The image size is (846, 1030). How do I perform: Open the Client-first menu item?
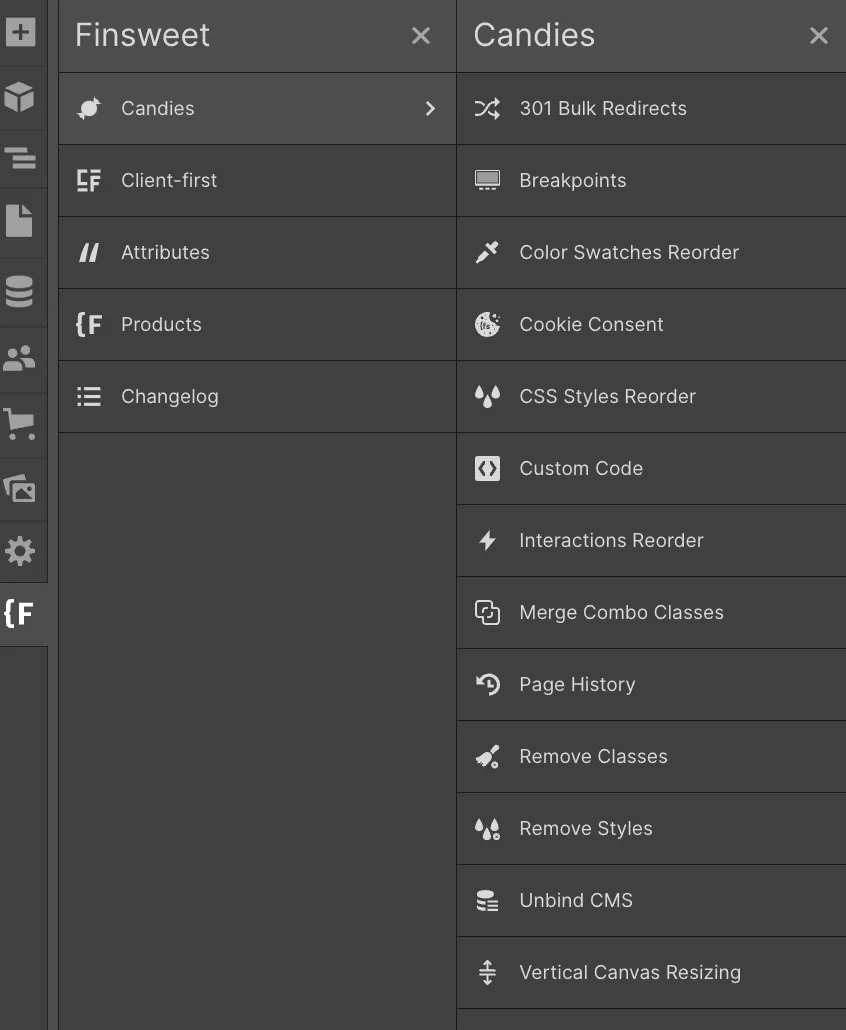257,181
